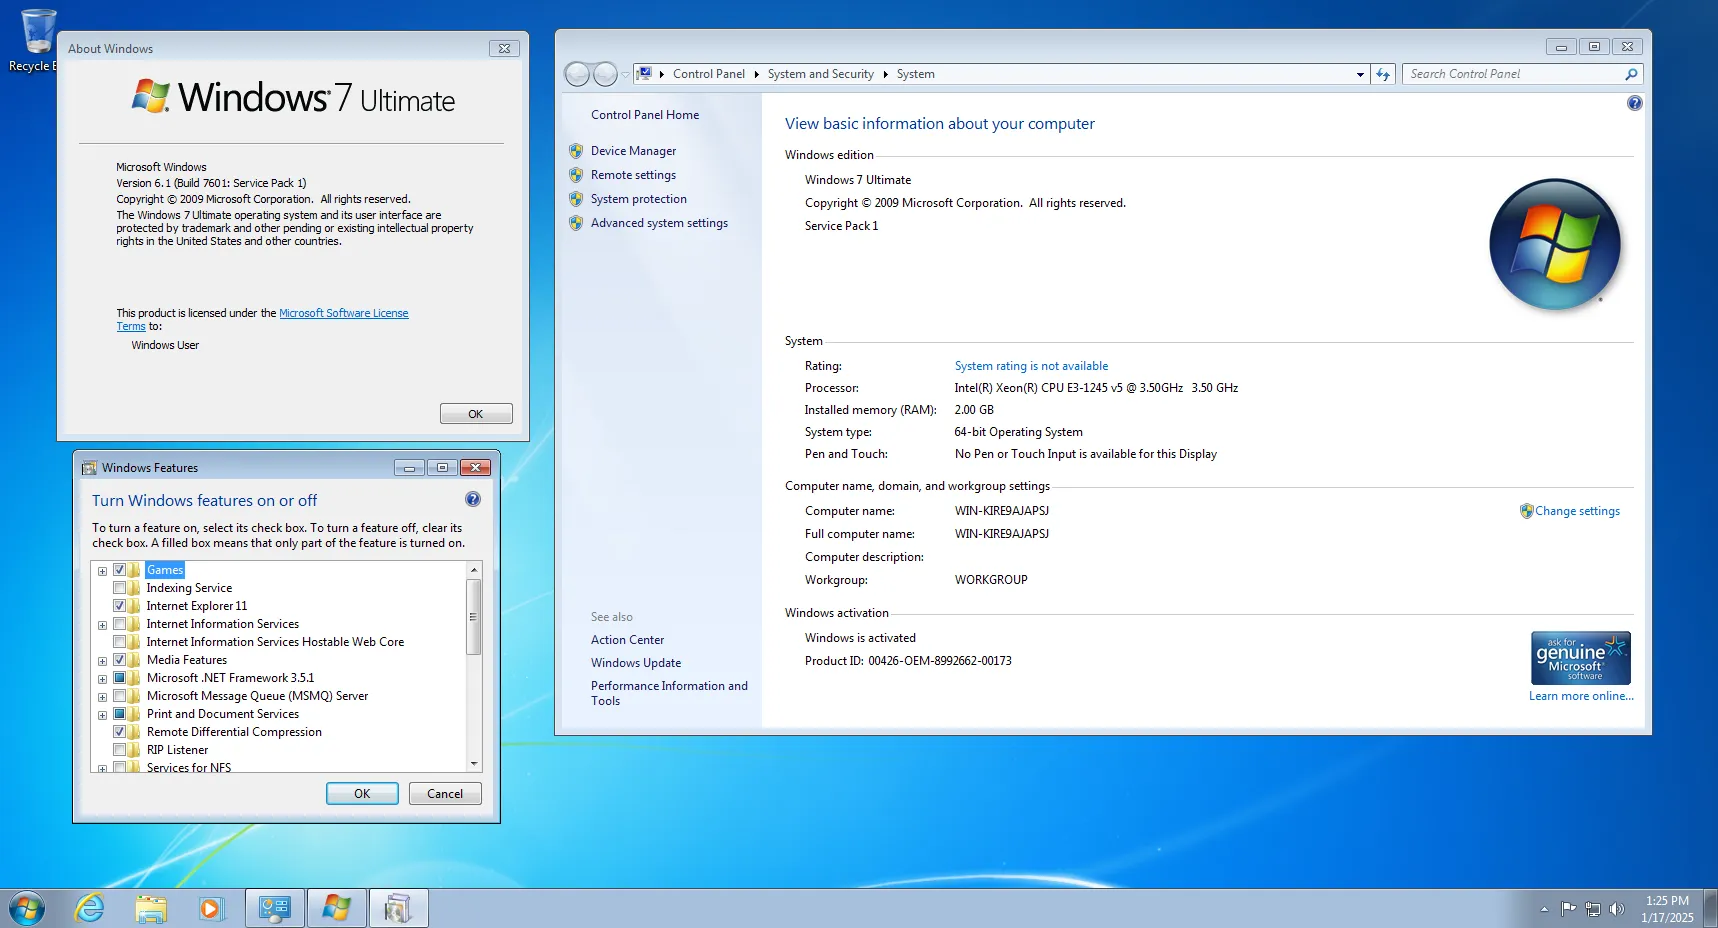Uncheck Remote Differential Compression checkbox

[x=119, y=732]
